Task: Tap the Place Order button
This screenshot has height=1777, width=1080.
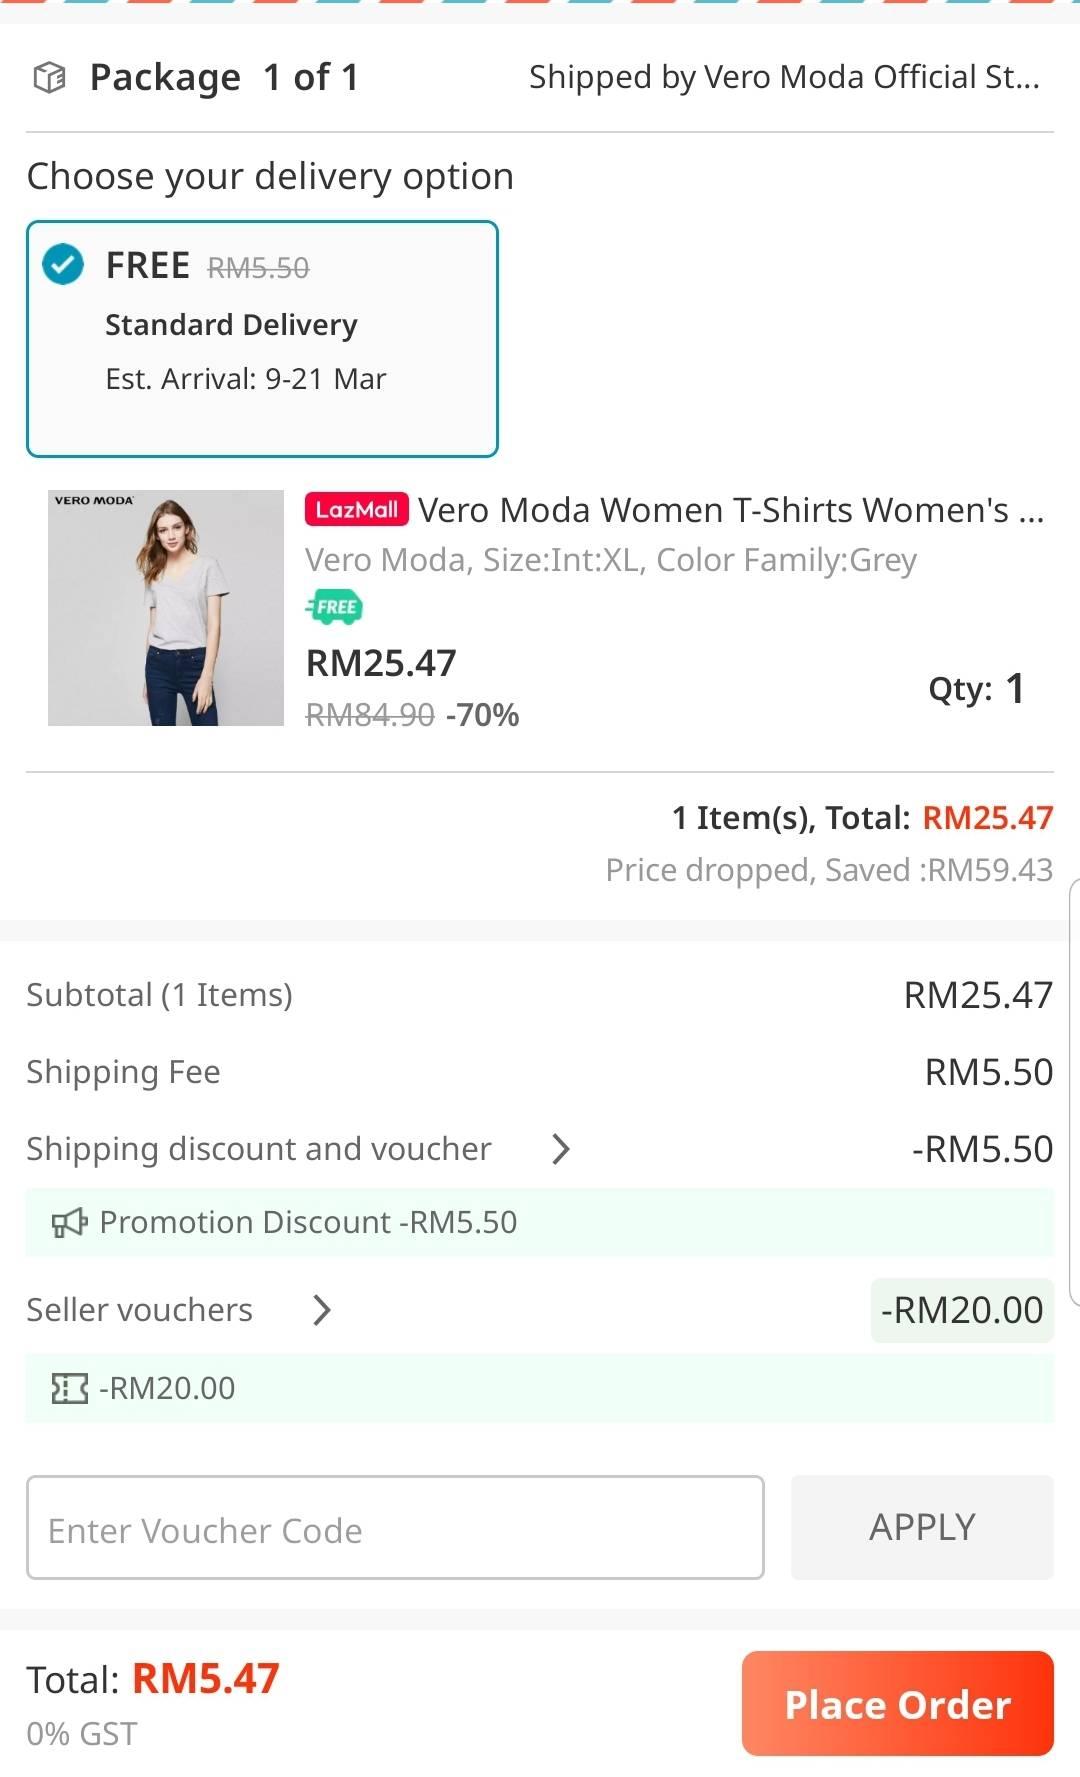Action: pyautogui.click(x=898, y=1704)
